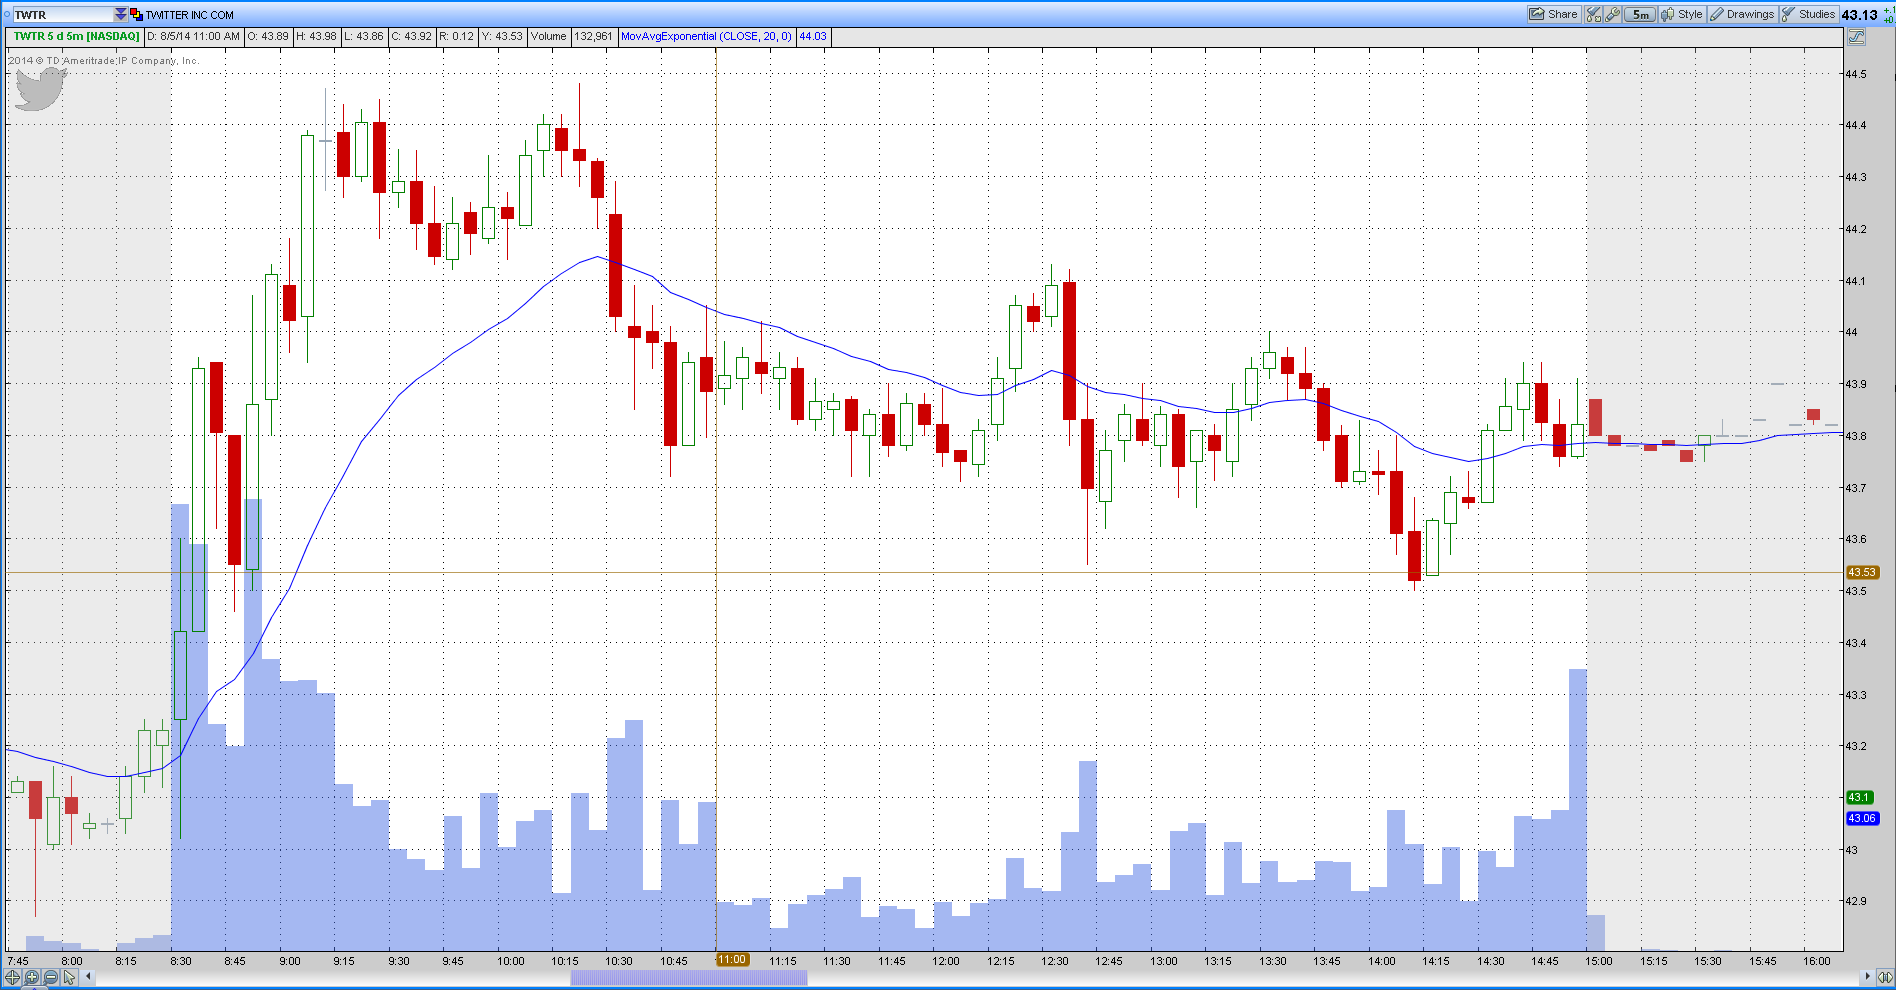The width and height of the screenshot is (1896, 990).
Task: Click the green 43.1 price bubble
Action: pyautogui.click(x=1859, y=798)
